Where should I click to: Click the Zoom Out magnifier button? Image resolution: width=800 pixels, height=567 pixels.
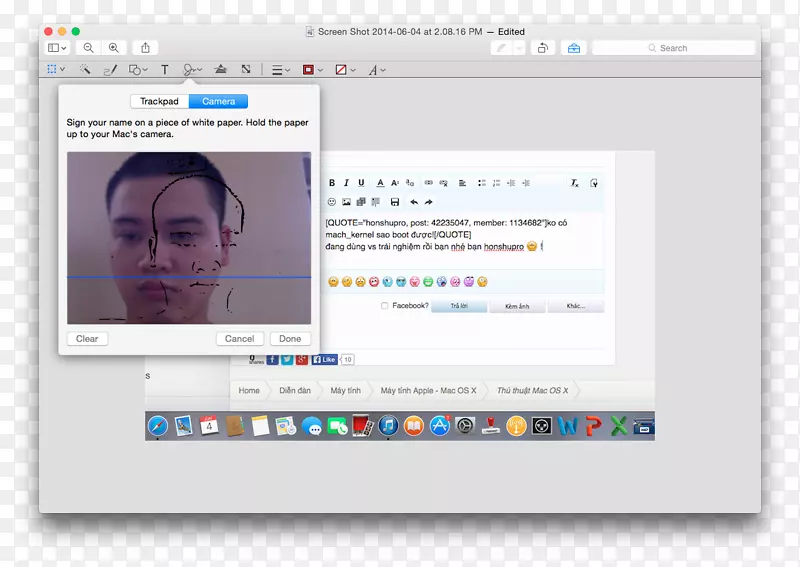tap(89, 48)
